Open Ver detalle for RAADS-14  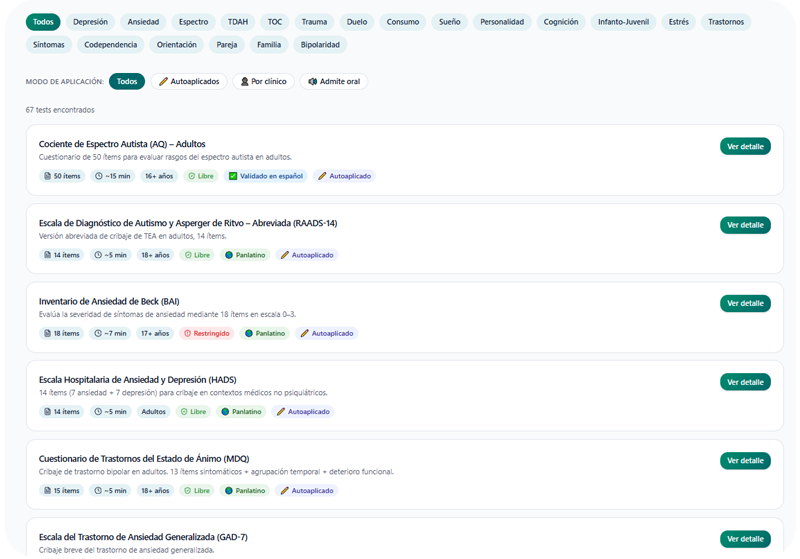pos(745,225)
